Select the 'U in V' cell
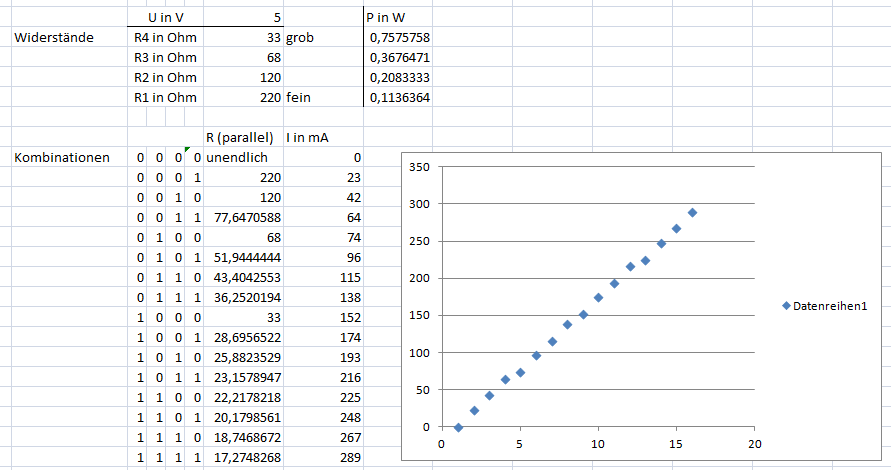891x470 pixels. (165, 18)
